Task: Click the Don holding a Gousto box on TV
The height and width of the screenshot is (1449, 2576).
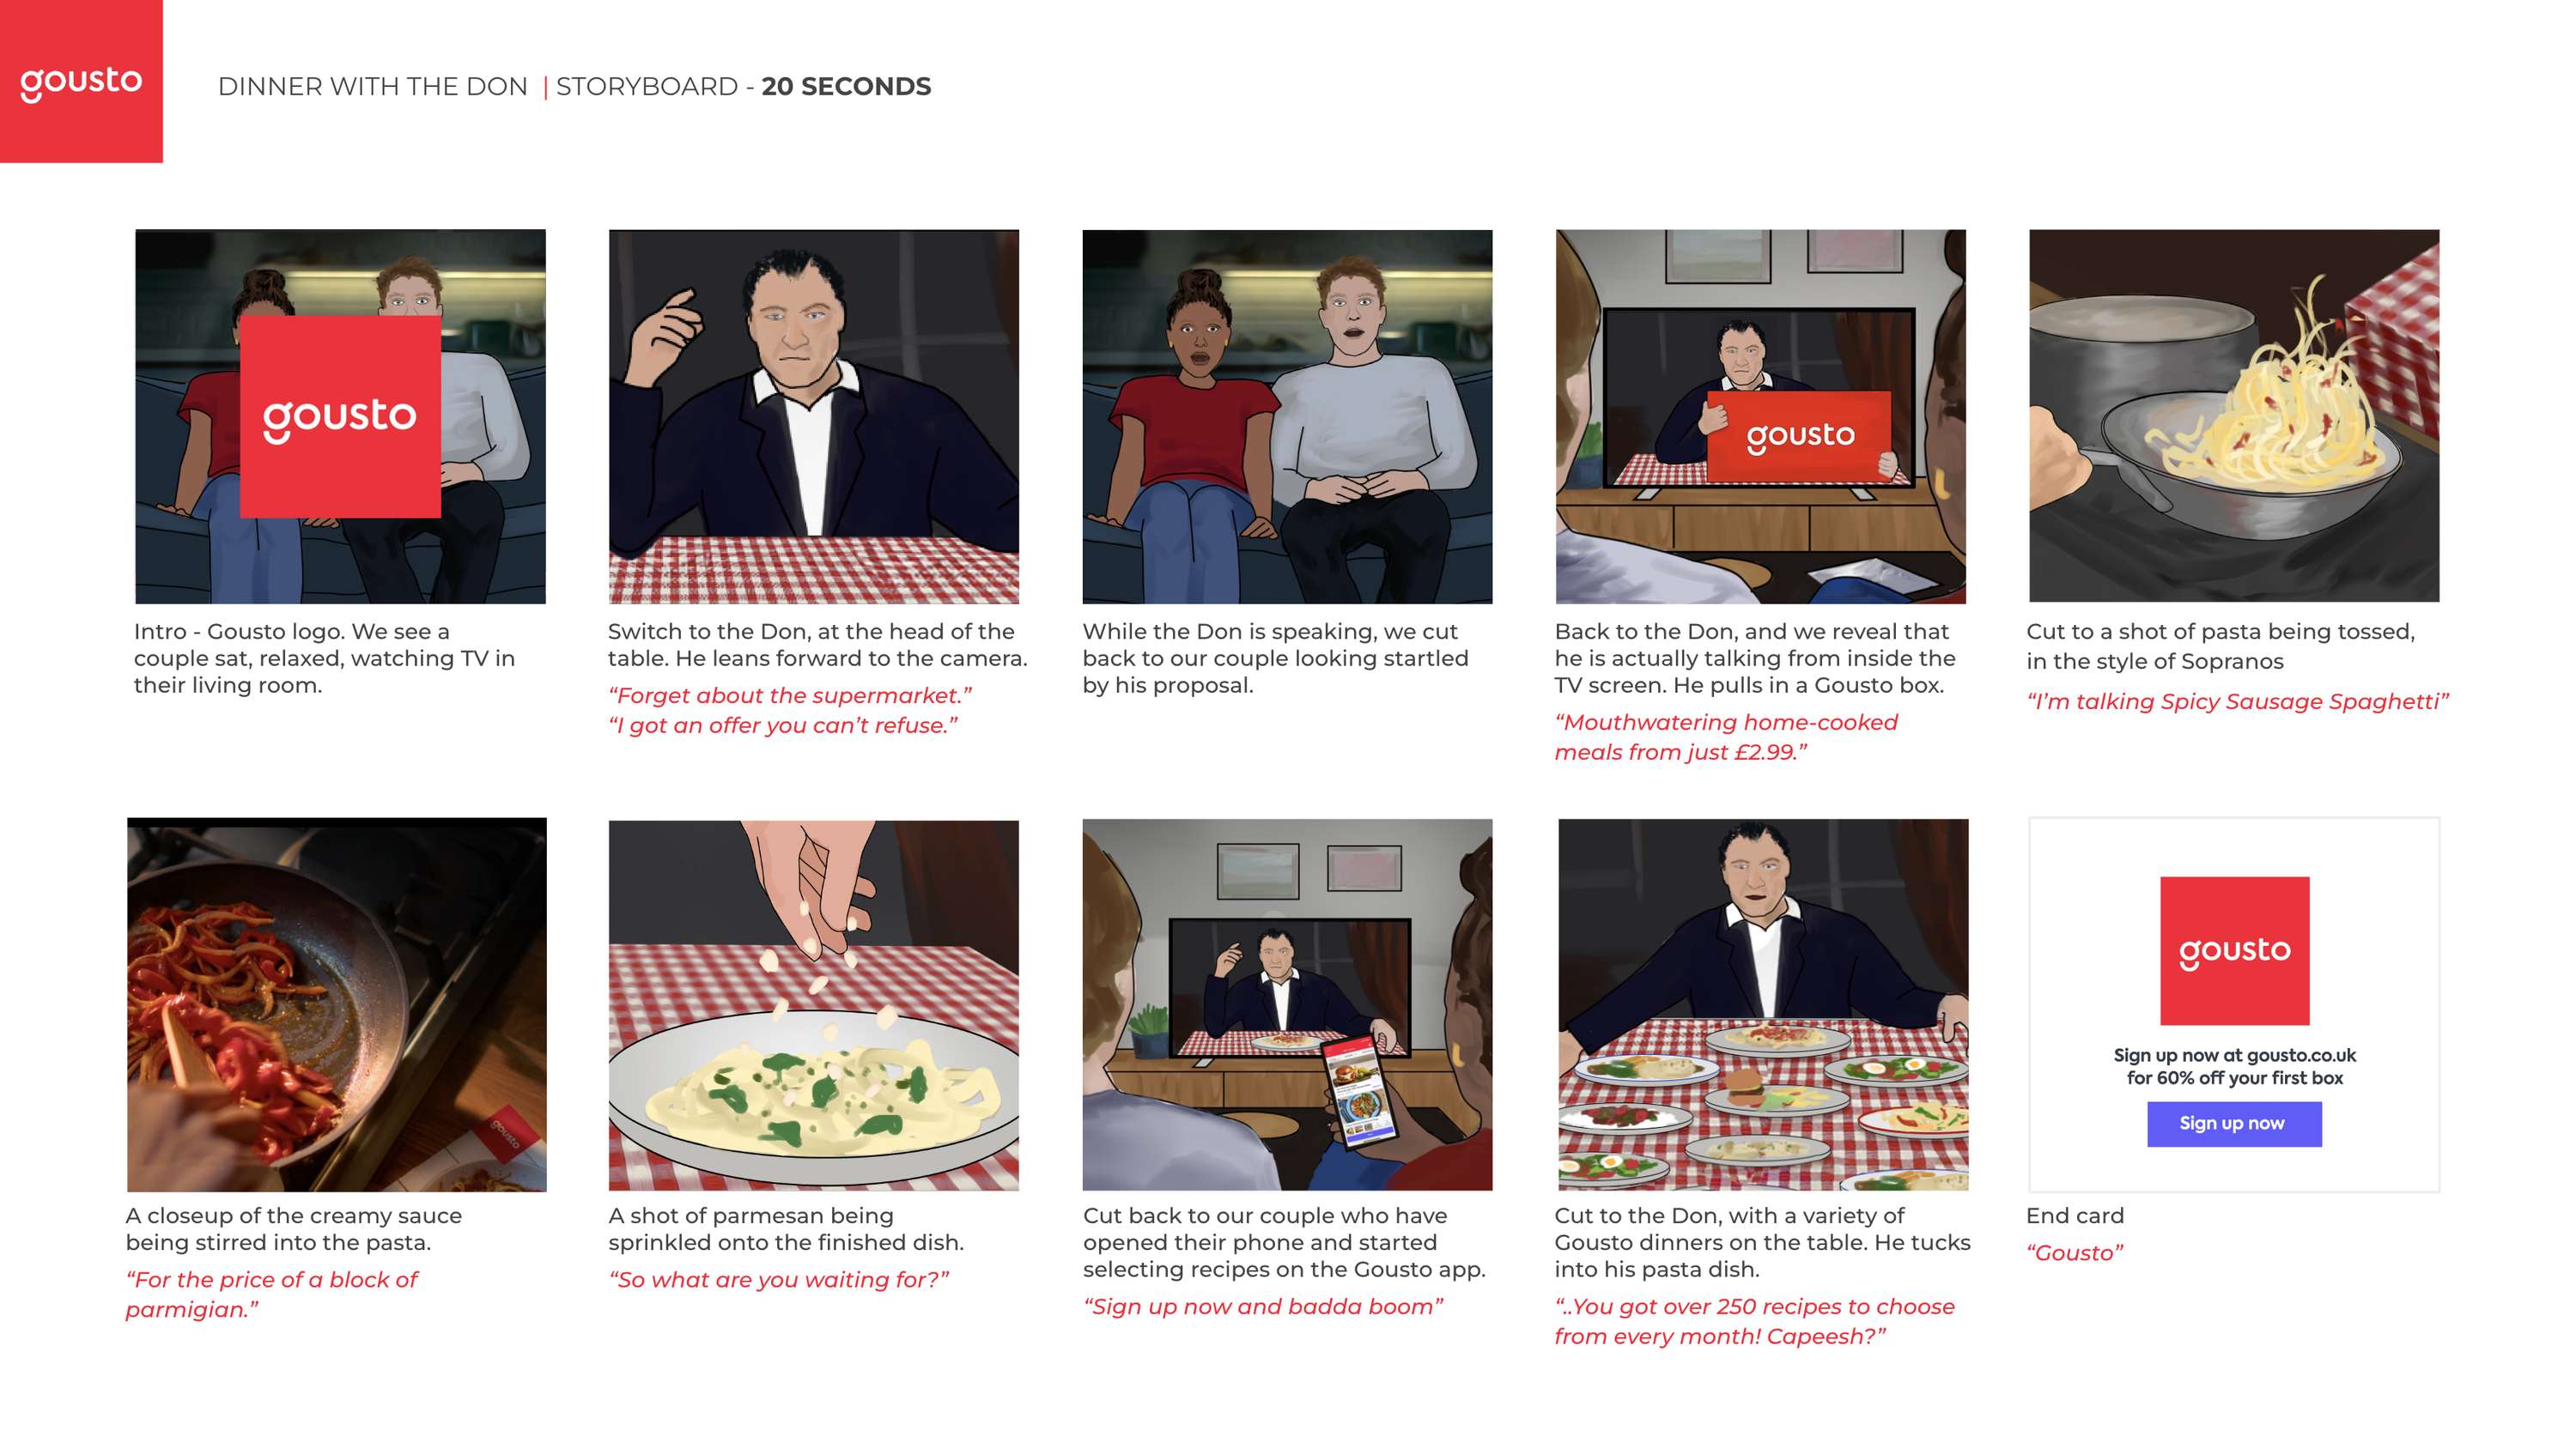Action: tap(1760, 416)
